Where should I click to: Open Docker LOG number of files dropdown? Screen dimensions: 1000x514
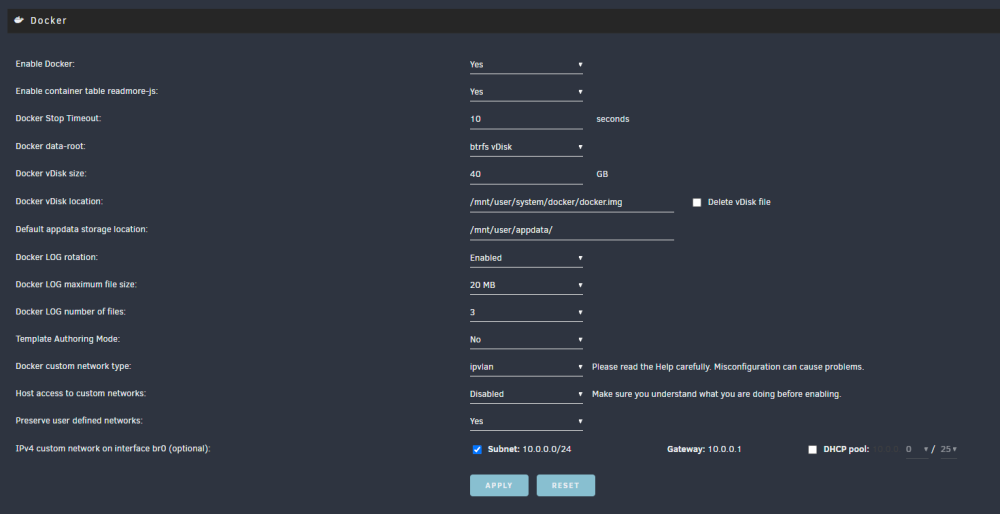point(526,313)
